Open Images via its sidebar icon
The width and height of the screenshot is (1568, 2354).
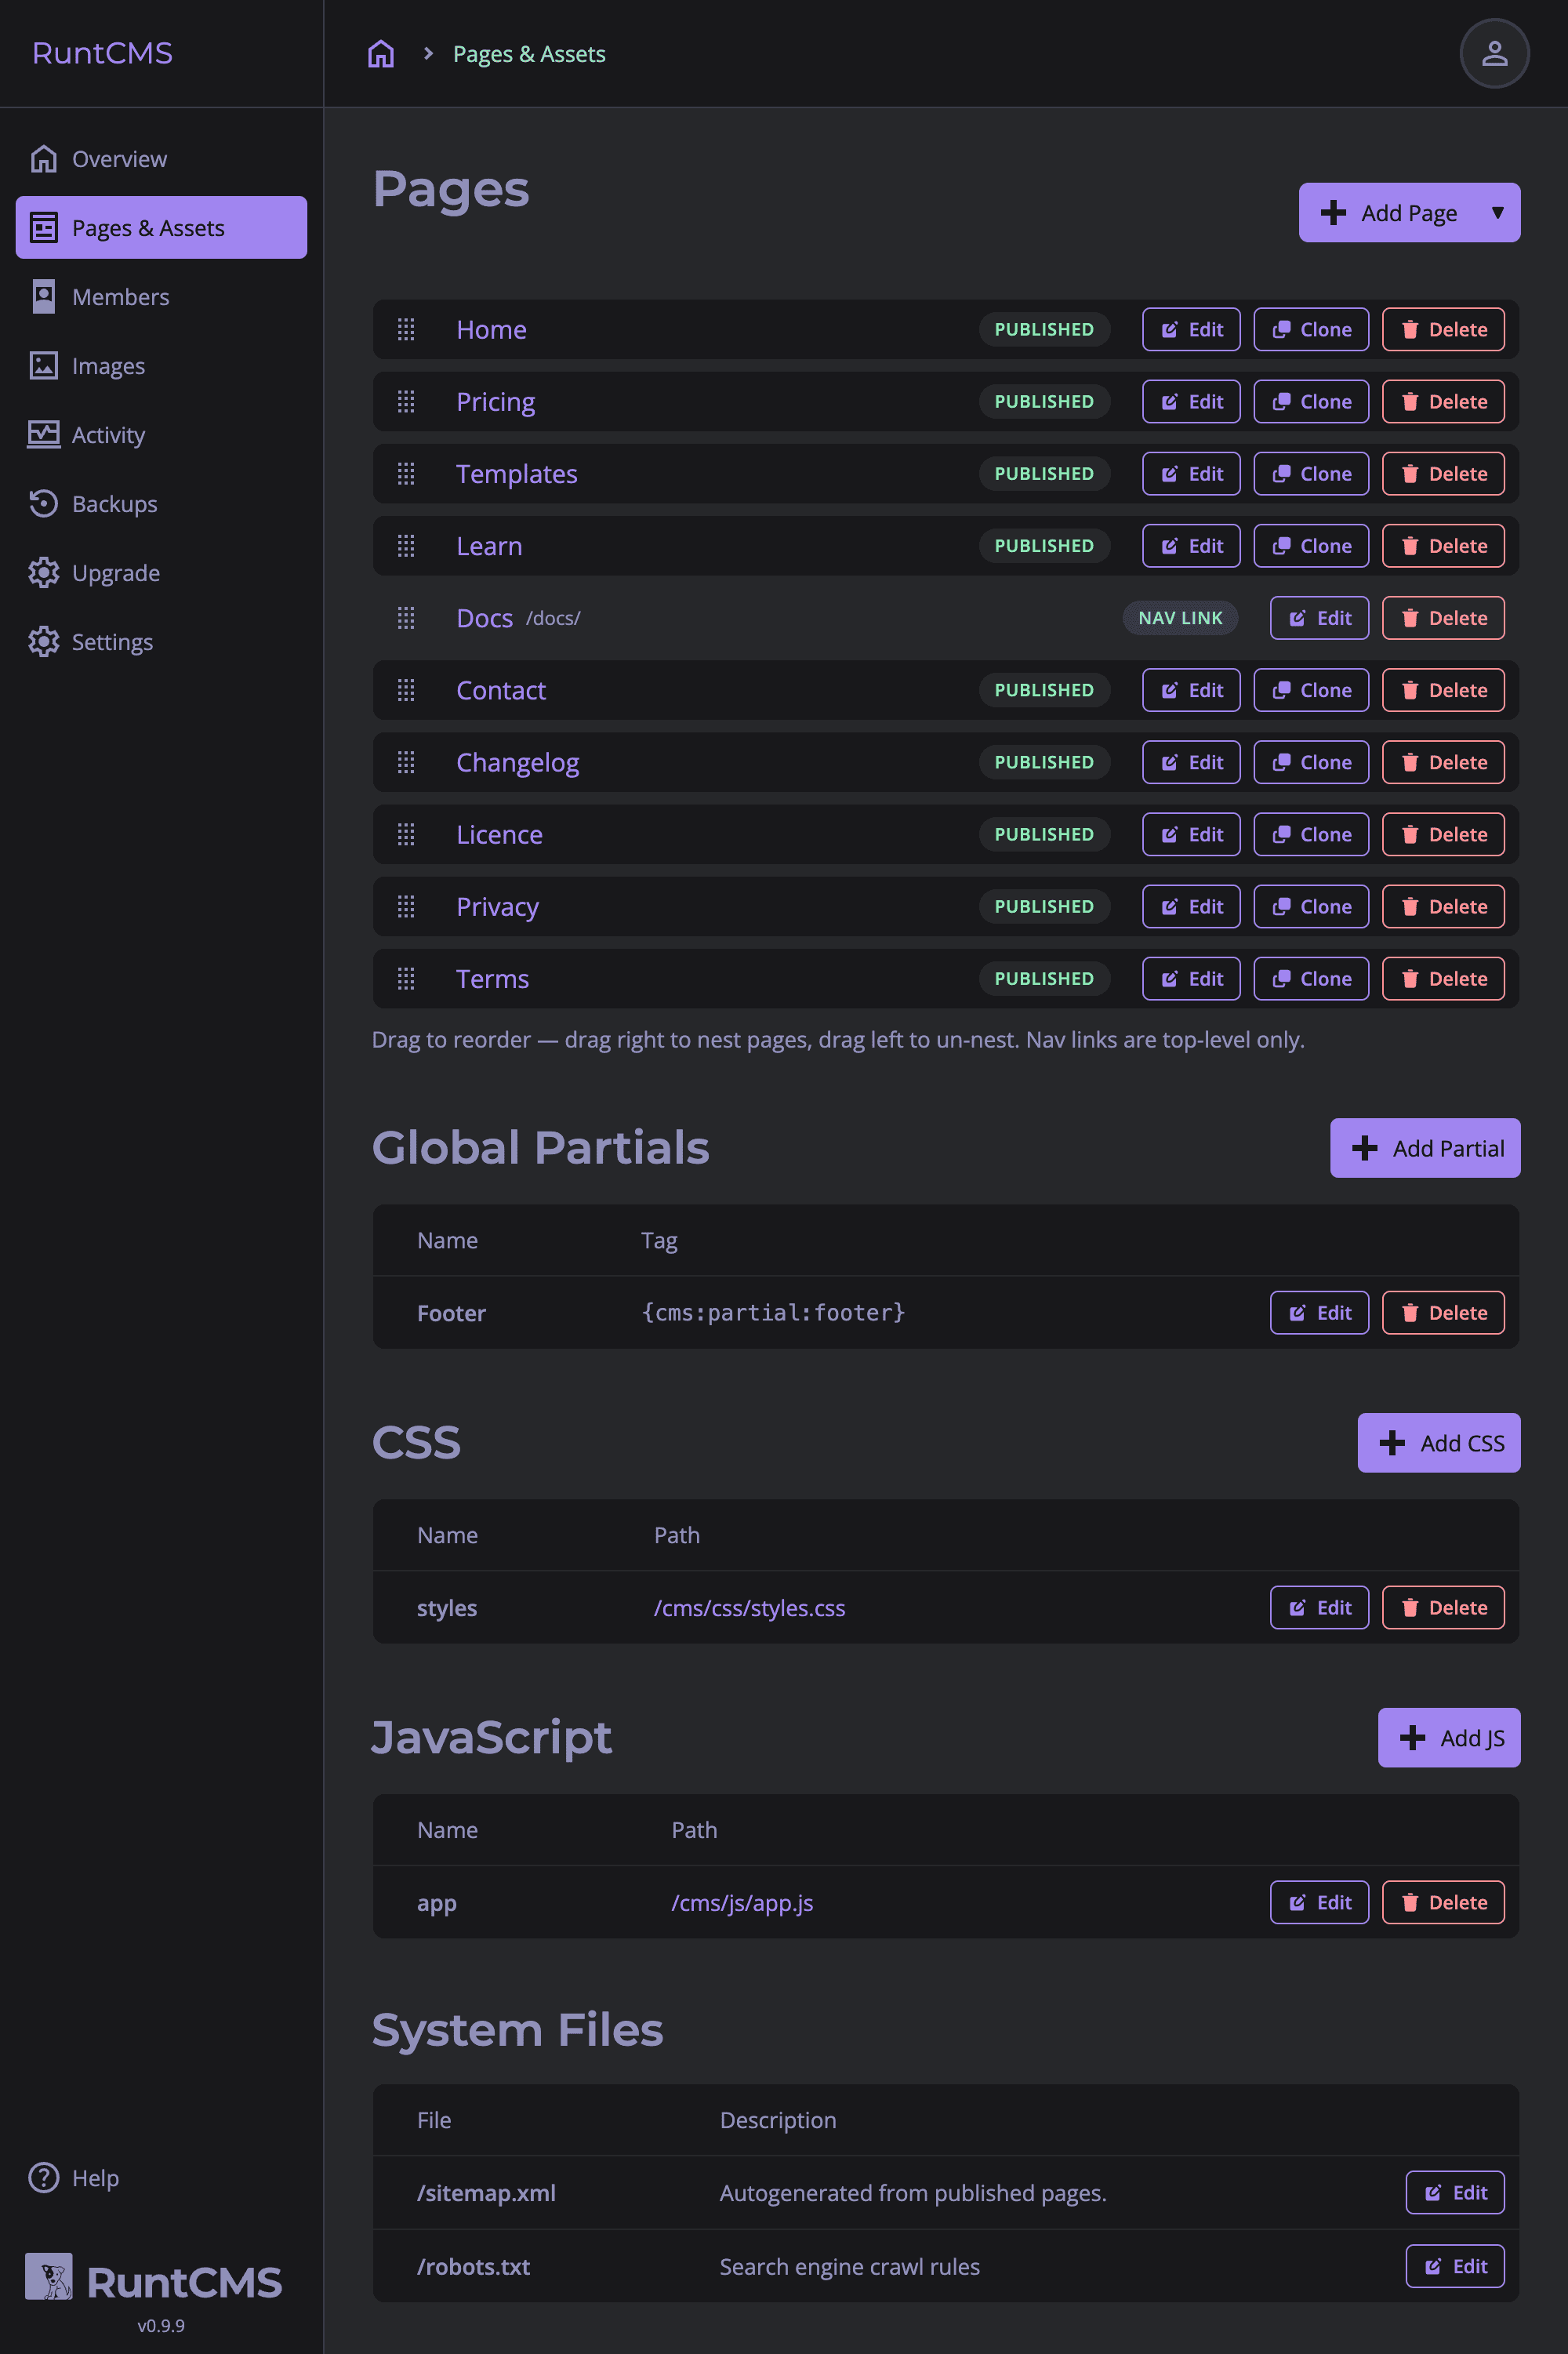coord(44,366)
